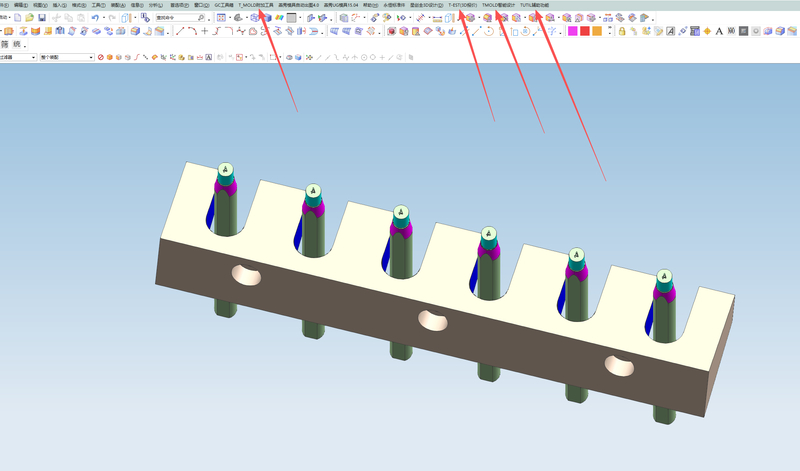Screen dimensions: 800x471
Task: Create a new file with New icon
Action: [x=17, y=18]
